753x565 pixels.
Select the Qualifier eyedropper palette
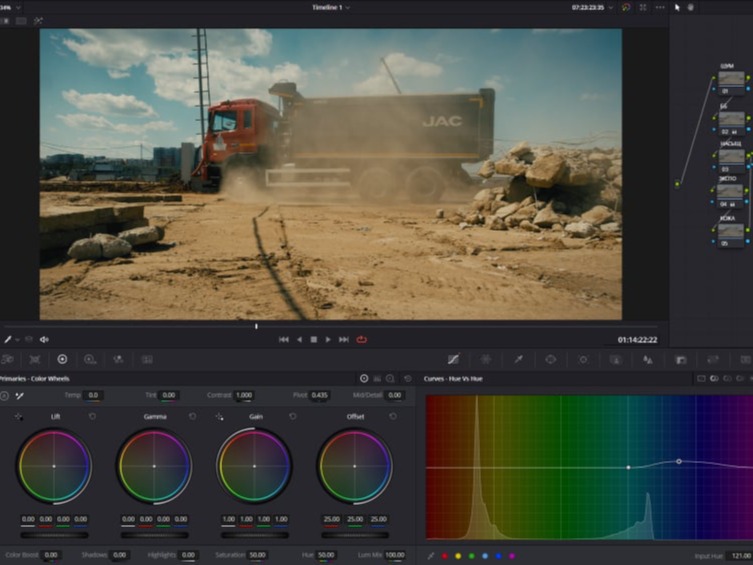tap(518, 359)
